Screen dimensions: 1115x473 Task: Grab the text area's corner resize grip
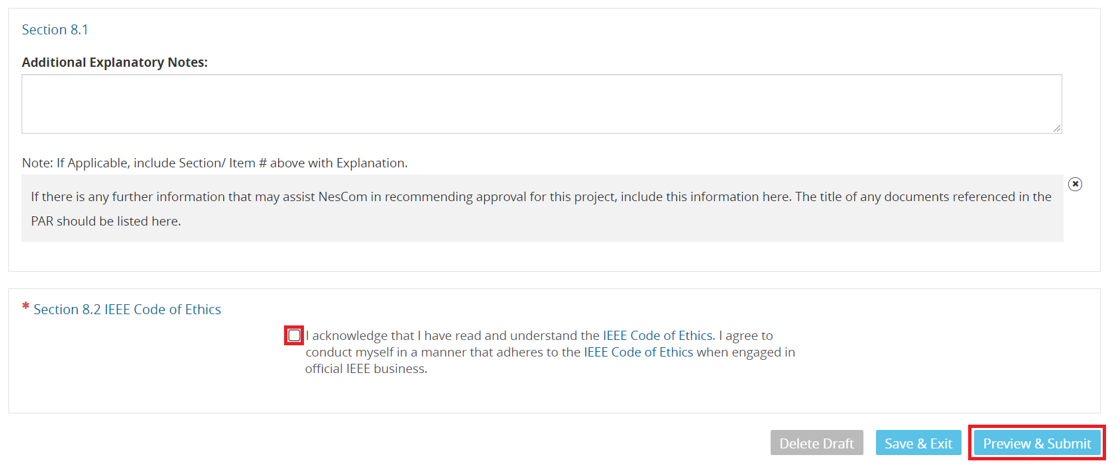coord(1057,128)
